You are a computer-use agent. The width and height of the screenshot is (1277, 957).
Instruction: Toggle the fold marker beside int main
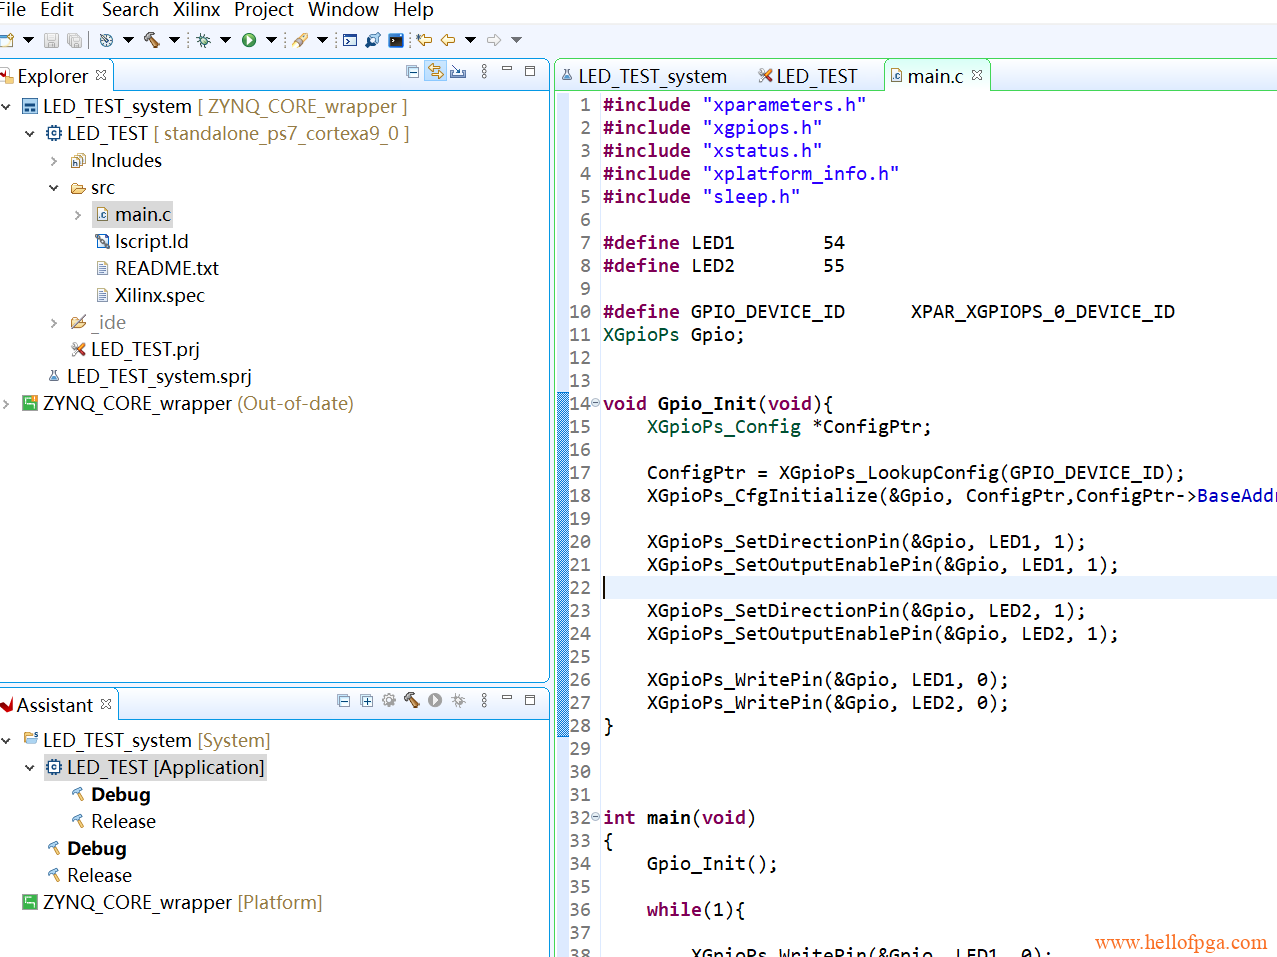[596, 817]
